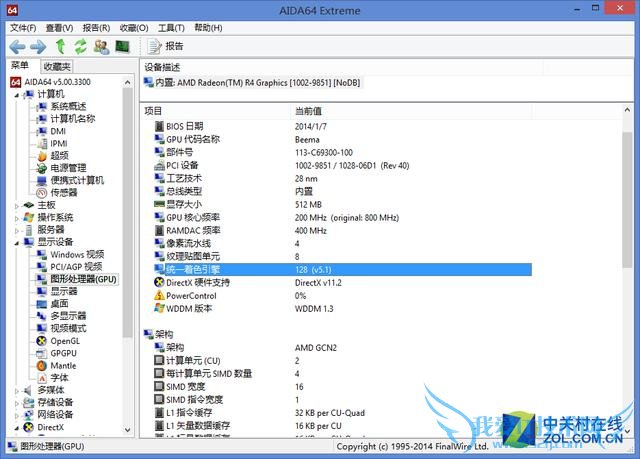Viewport: 640px width, 459px height.
Task: Select 显示器 in the tree
Action: click(64, 291)
